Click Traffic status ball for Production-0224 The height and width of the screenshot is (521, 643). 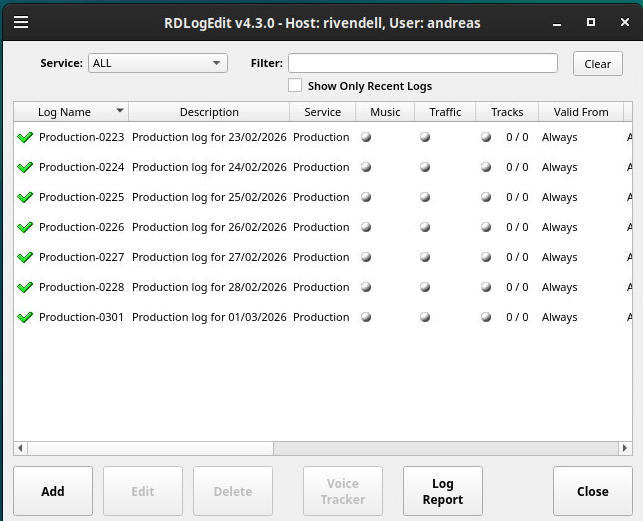point(425,167)
